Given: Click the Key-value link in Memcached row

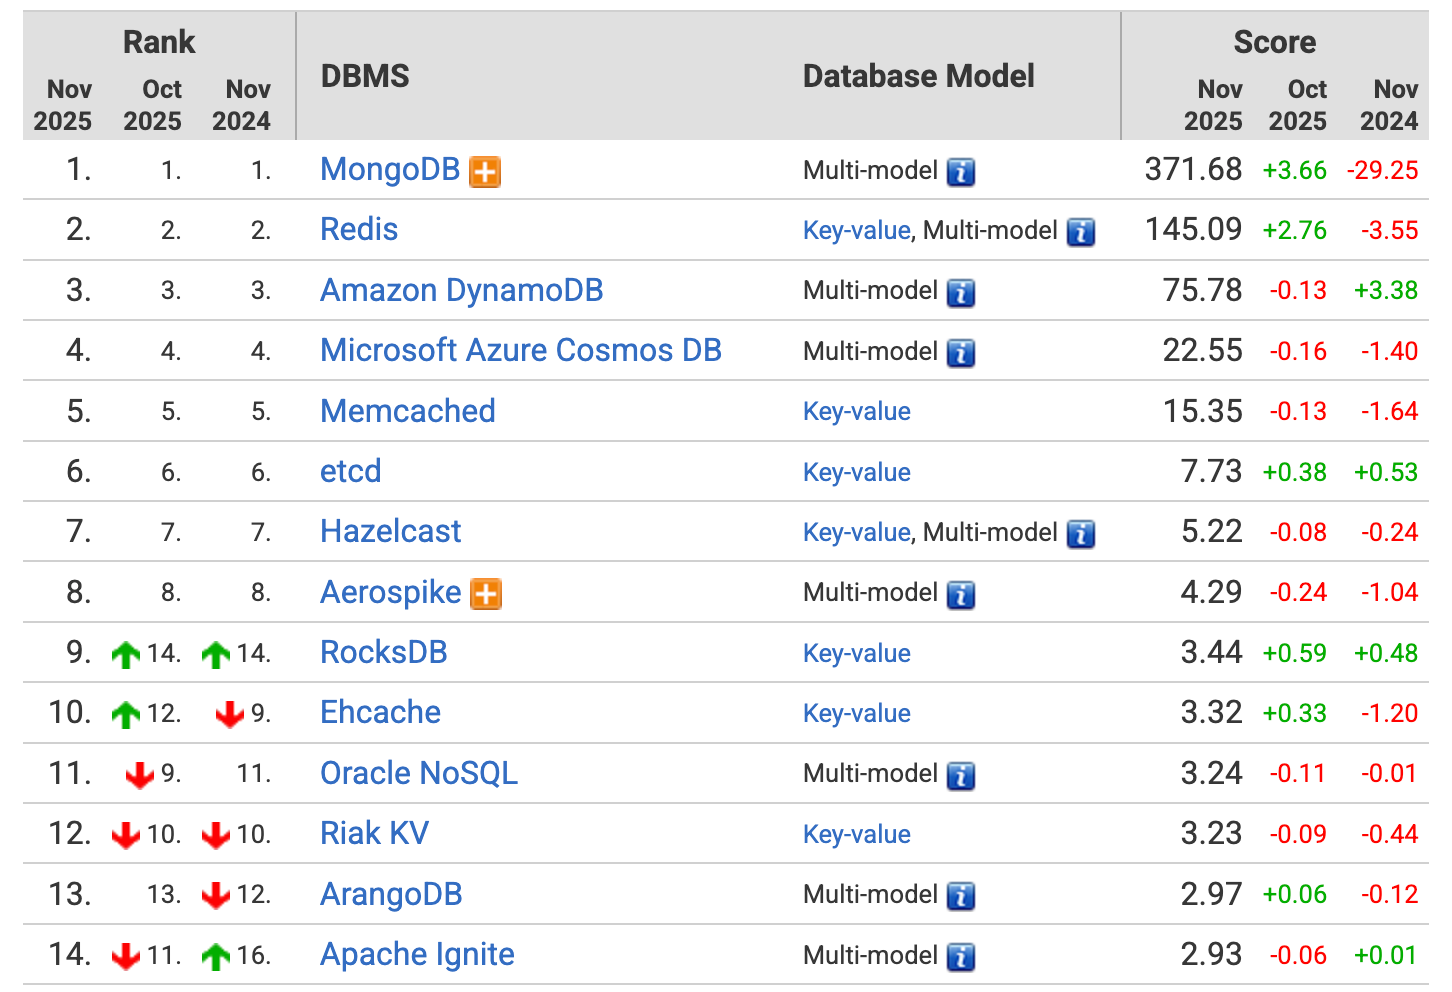Looking at the screenshot, I should pyautogui.click(x=856, y=412).
